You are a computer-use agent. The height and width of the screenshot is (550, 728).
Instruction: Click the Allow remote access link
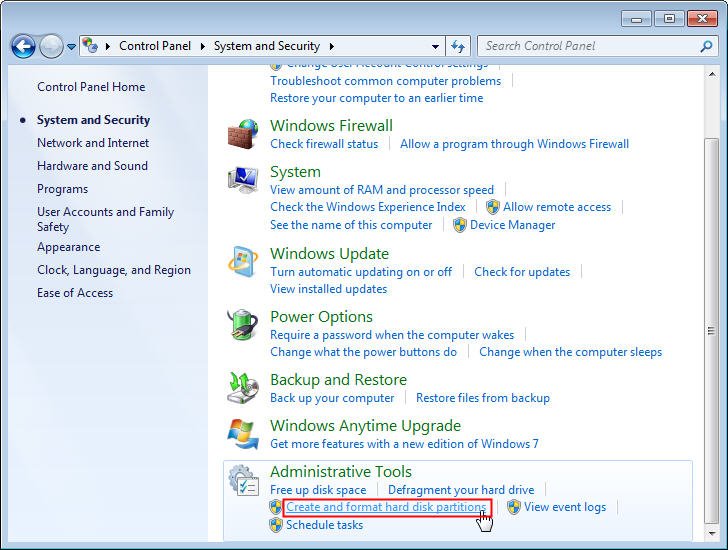click(x=557, y=207)
